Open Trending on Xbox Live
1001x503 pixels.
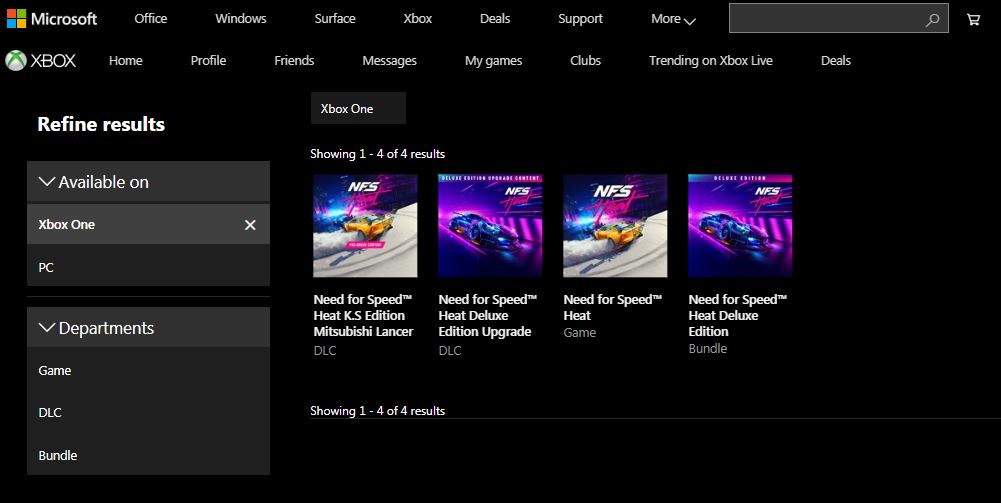tap(710, 61)
